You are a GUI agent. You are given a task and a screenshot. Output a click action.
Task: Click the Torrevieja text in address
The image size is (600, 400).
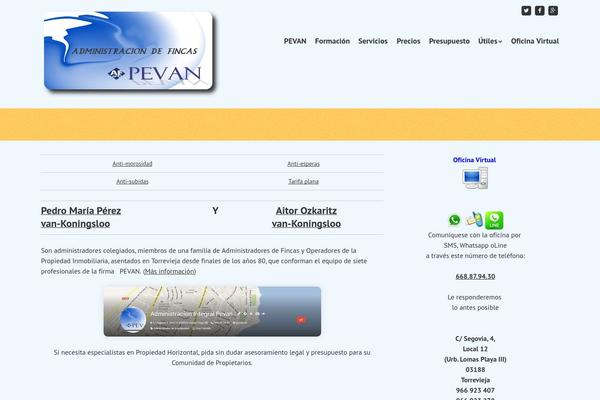(475, 380)
